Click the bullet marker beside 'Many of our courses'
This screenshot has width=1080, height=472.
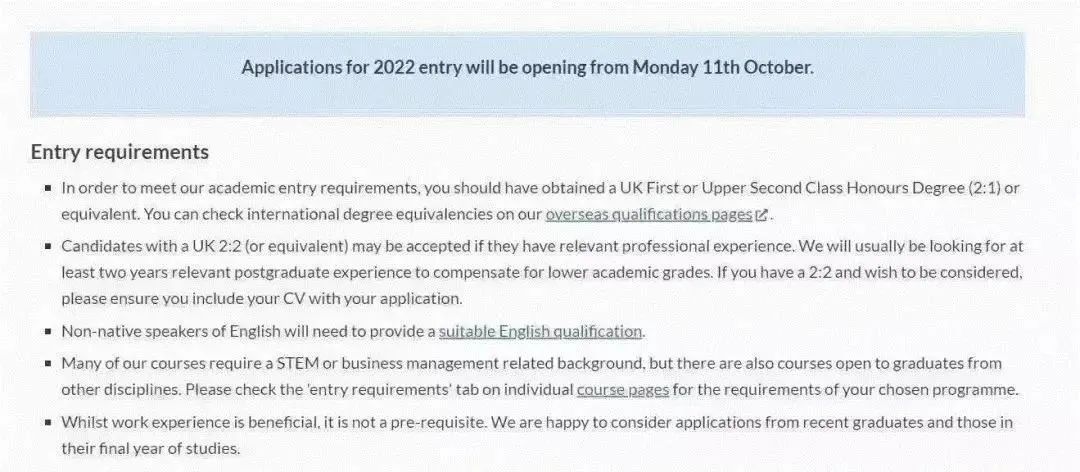48,363
